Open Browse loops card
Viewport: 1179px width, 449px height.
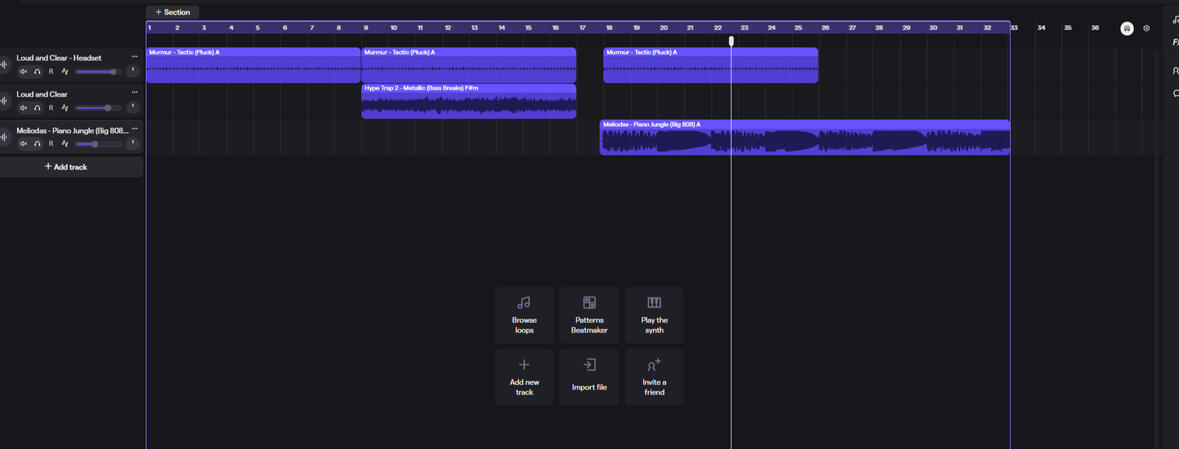pyautogui.click(x=524, y=315)
